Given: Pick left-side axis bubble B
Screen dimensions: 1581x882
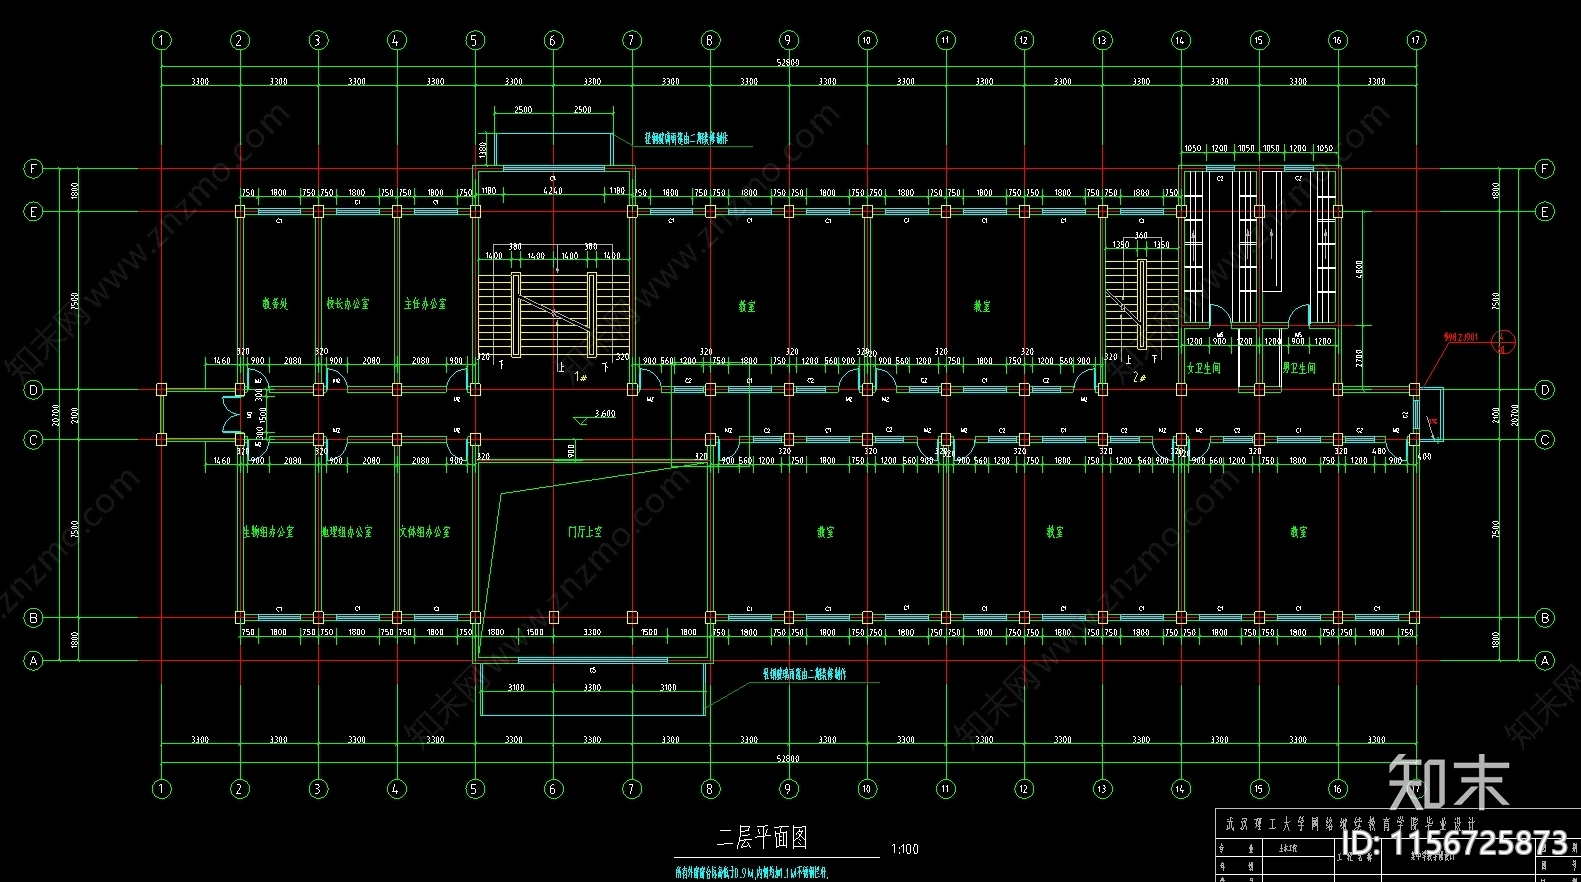Looking at the screenshot, I should tap(33, 618).
